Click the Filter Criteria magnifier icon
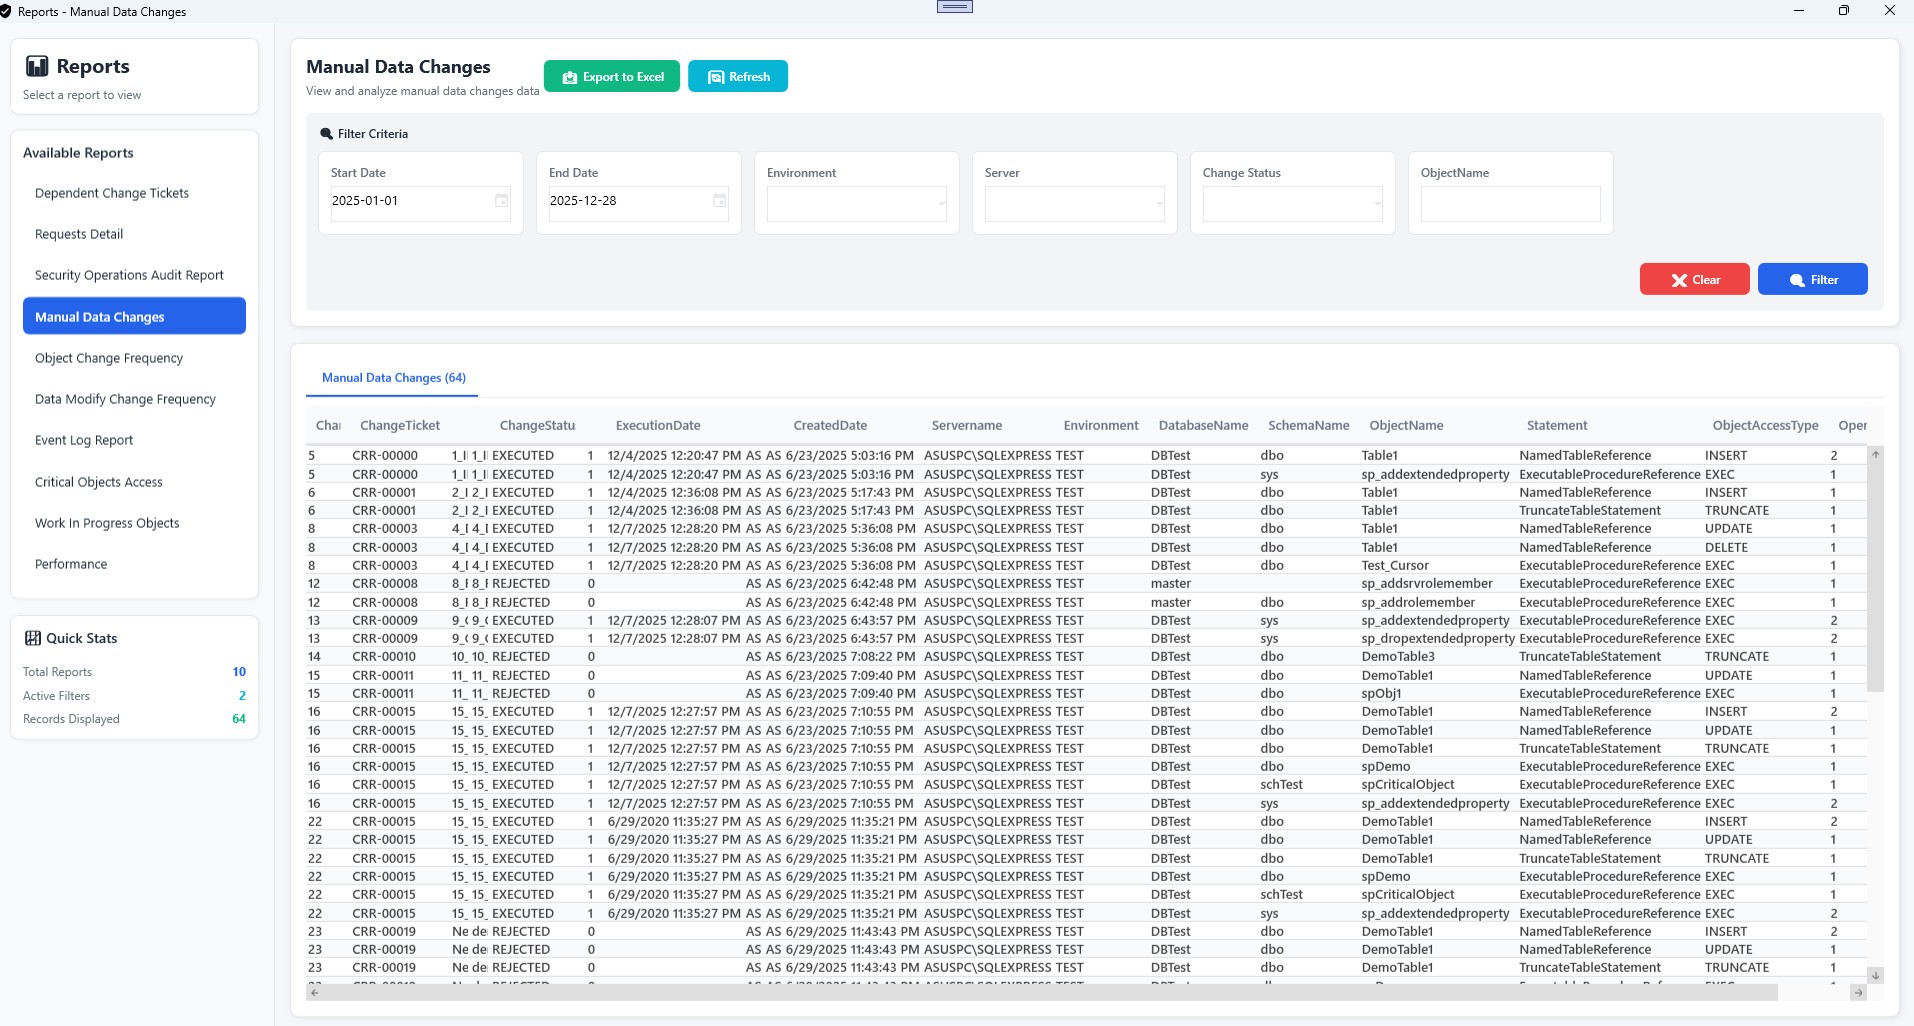 pyautogui.click(x=326, y=134)
